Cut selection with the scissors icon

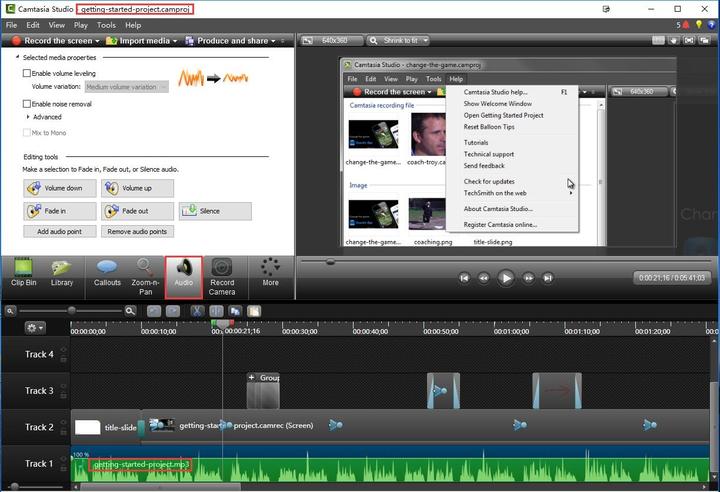[197, 311]
